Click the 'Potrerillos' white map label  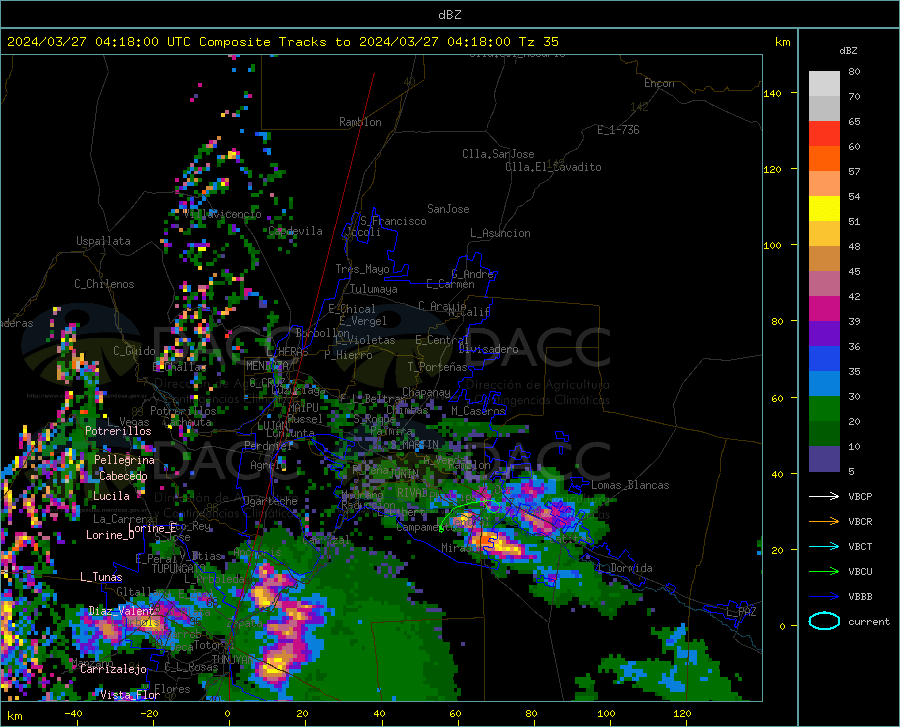118,431
